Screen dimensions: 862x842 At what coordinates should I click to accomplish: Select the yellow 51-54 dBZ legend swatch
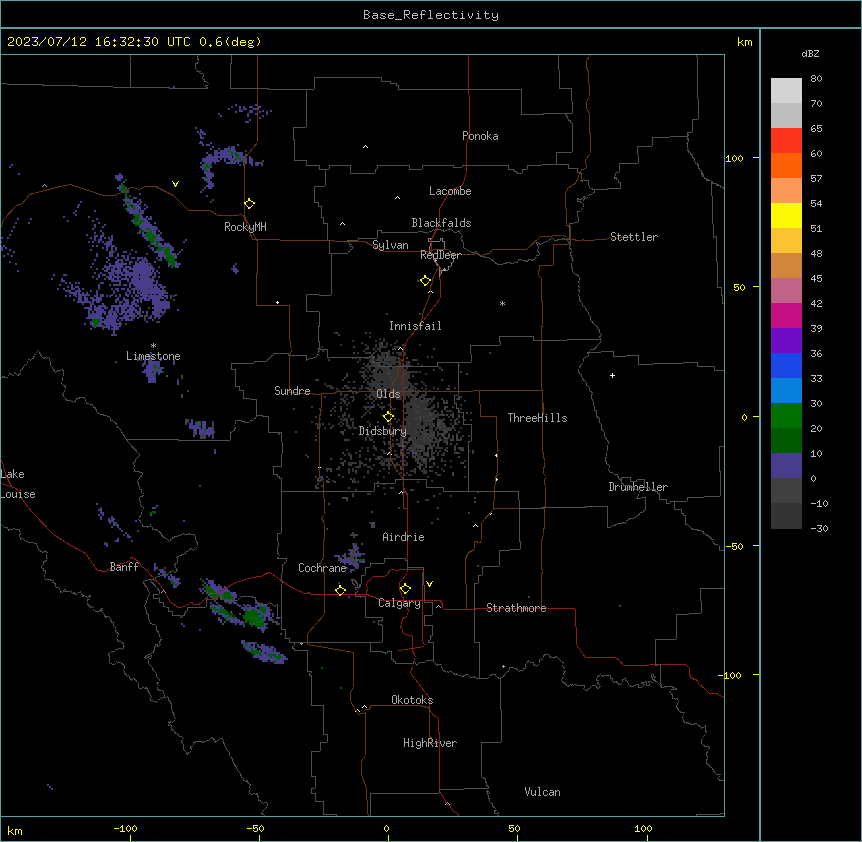[x=786, y=215]
